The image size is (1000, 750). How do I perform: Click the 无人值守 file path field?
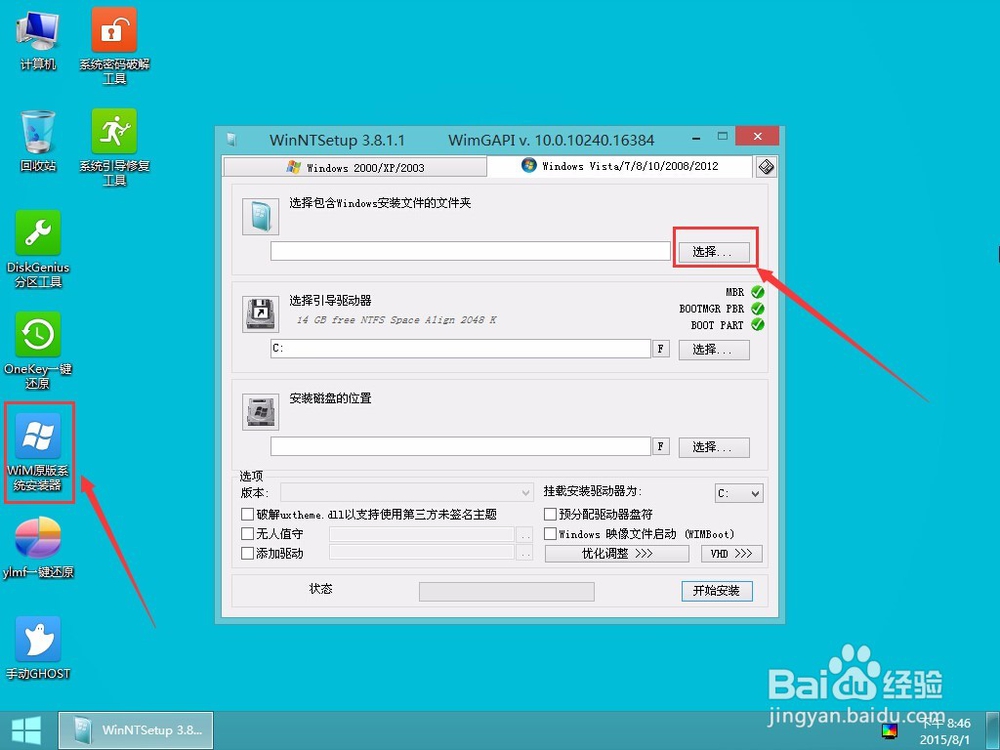(422, 534)
